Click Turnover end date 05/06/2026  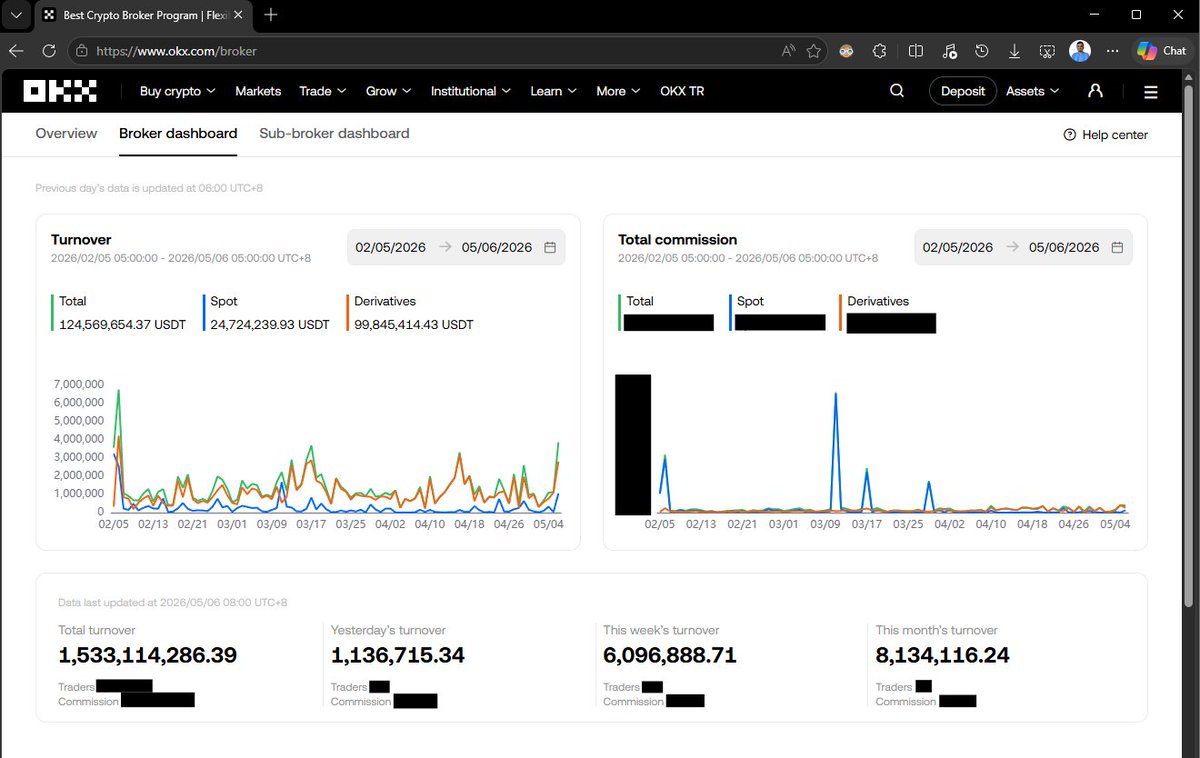point(497,247)
